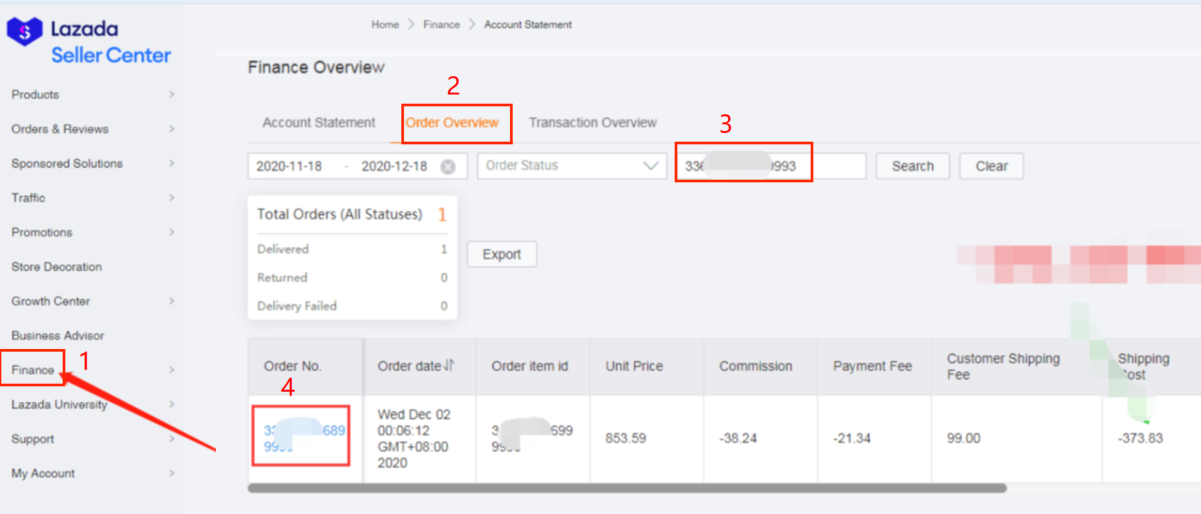Click the Export button

pos(502,254)
